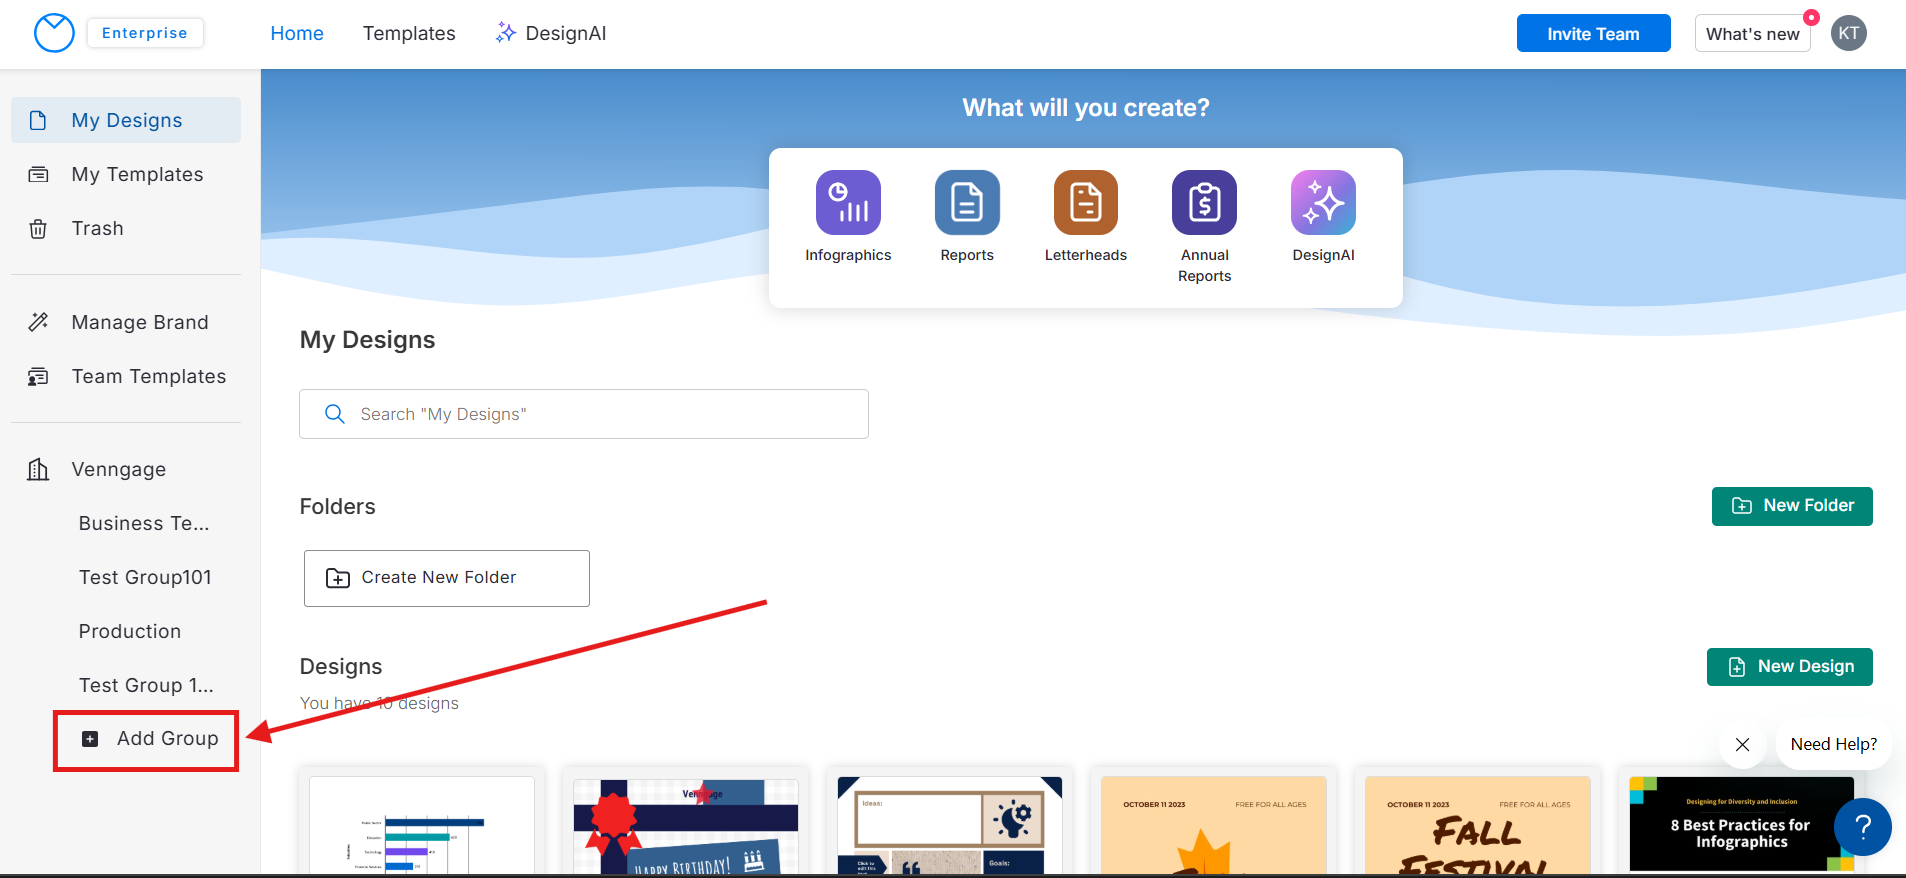Open Trash in the sidebar
The image size is (1906, 878).
point(98,229)
